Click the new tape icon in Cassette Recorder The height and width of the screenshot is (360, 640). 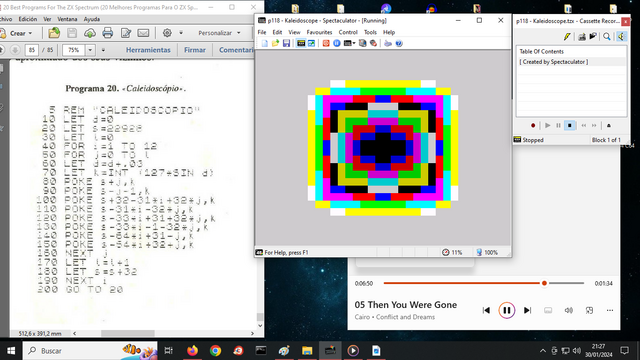pos(582,37)
